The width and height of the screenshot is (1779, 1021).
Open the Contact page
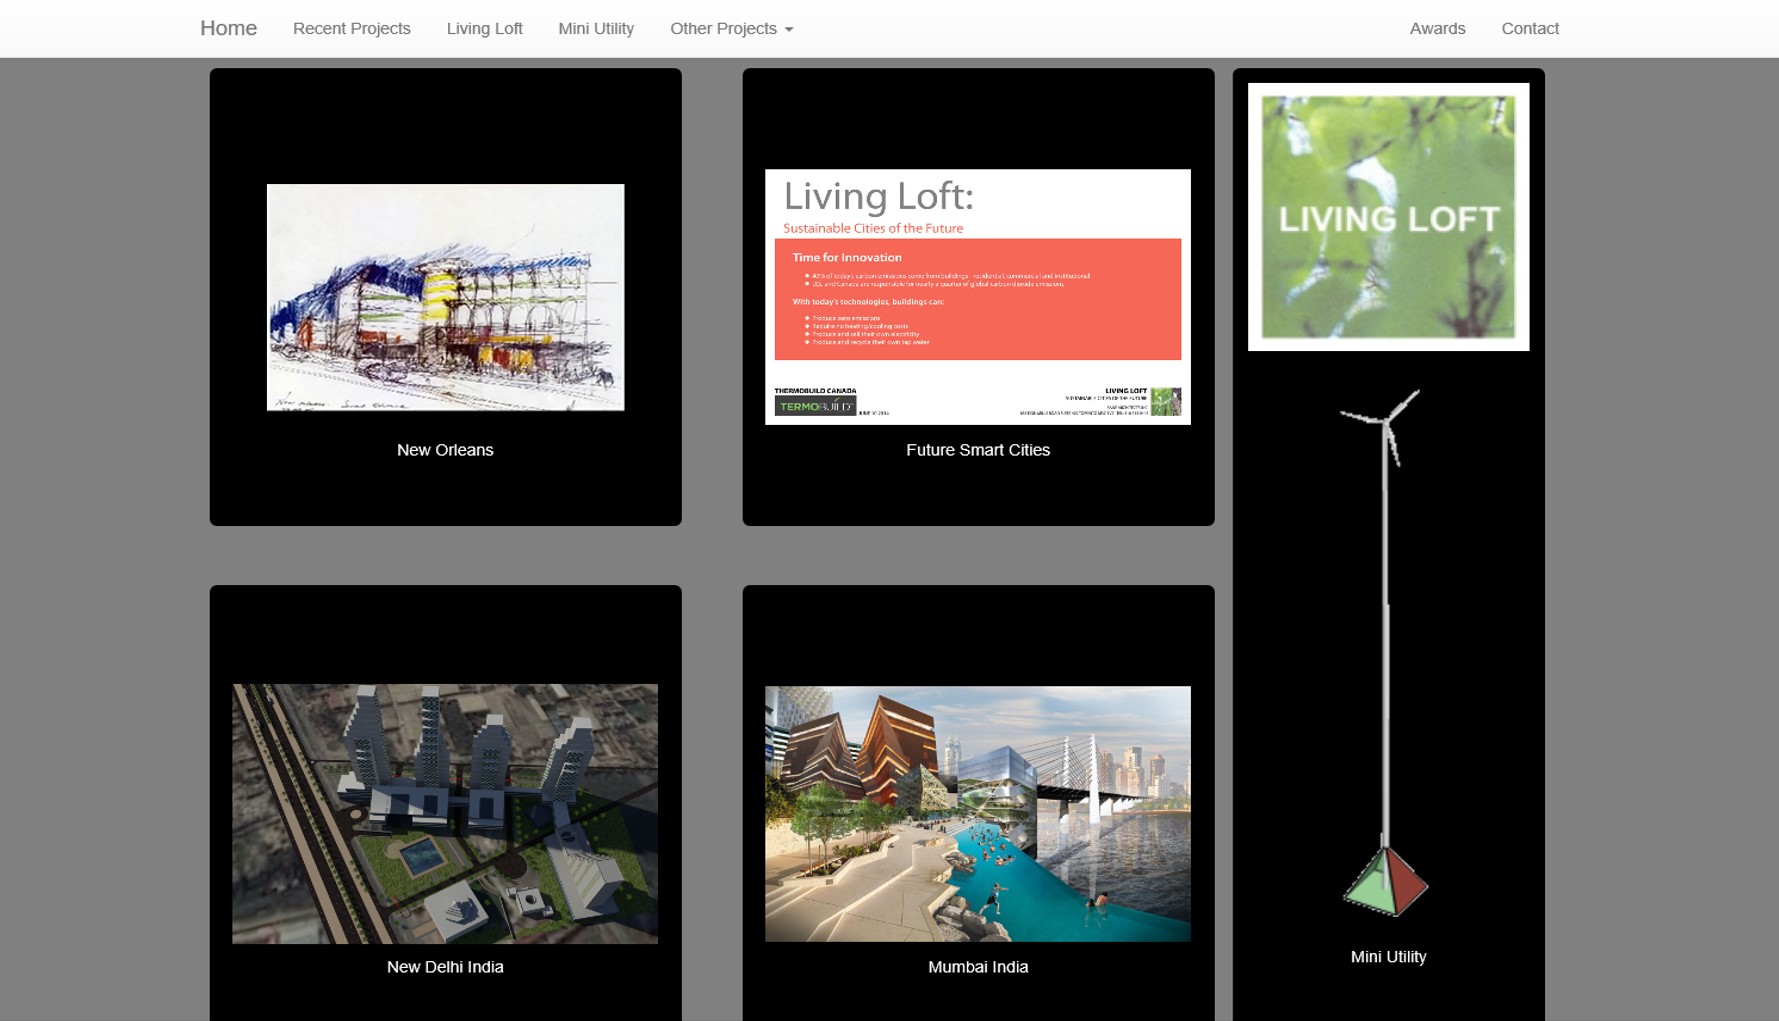click(1530, 28)
